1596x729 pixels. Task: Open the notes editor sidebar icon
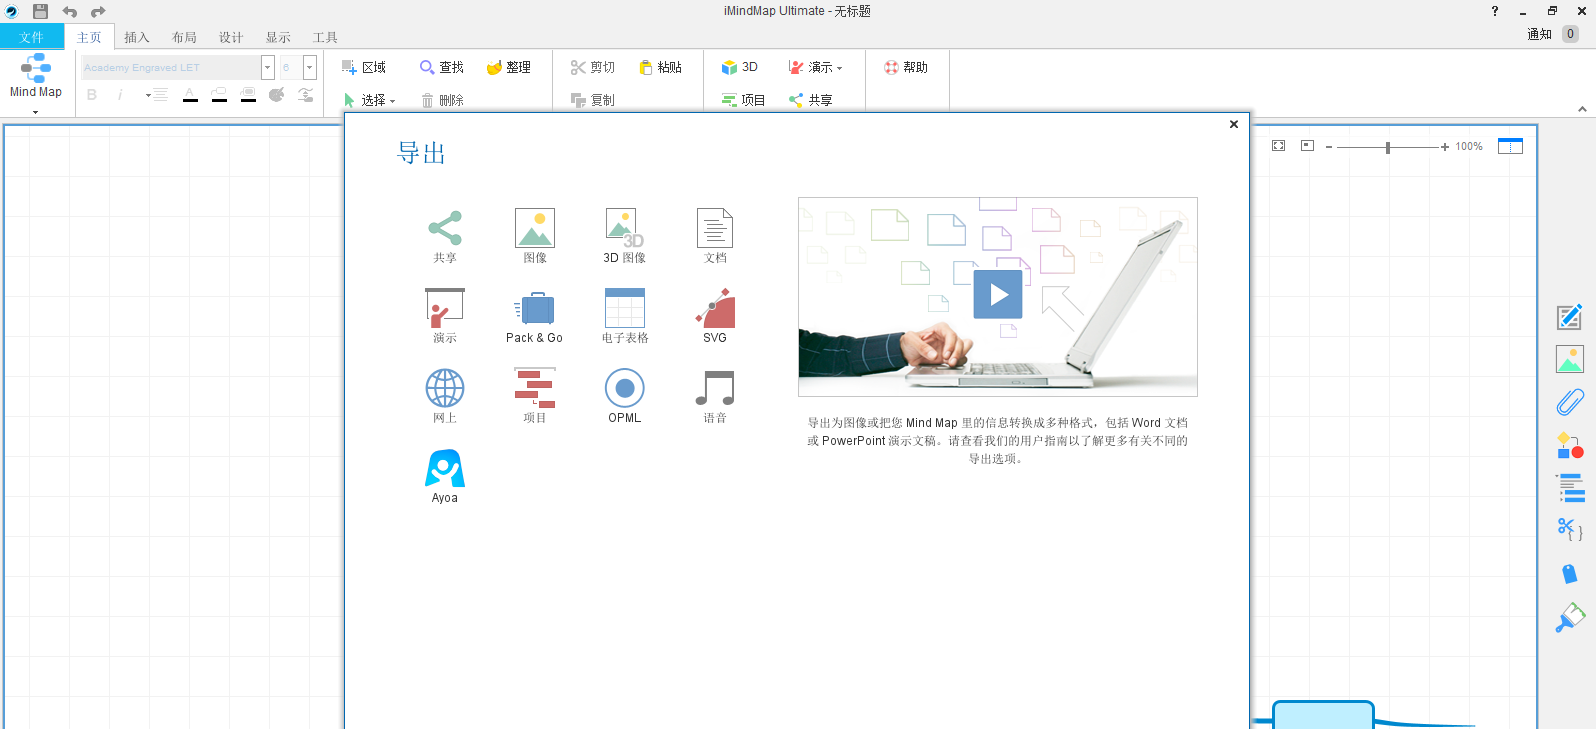tap(1570, 317)
